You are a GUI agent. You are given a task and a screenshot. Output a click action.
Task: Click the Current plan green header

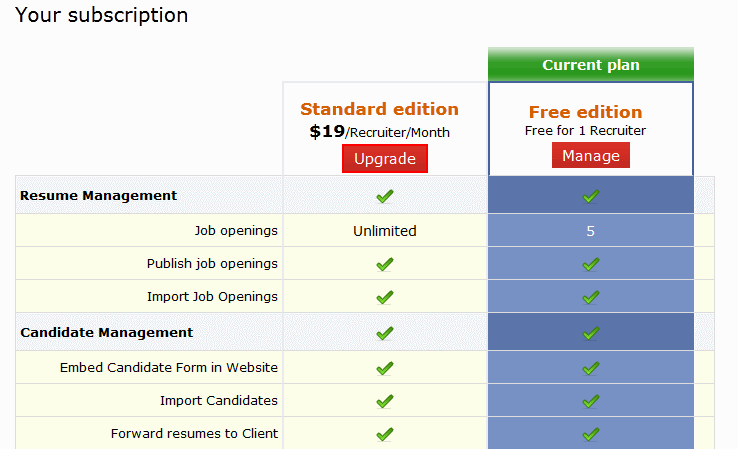click(x=591, y=65)
